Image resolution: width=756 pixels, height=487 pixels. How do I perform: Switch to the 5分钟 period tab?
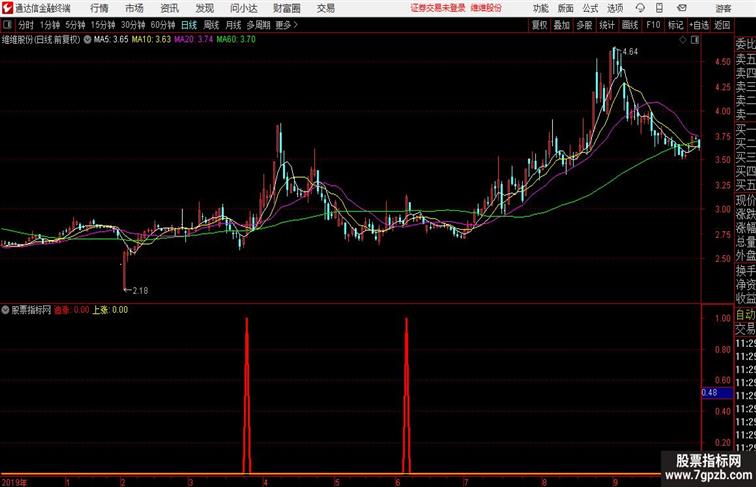pyautogui.click(x=75, y=25)
